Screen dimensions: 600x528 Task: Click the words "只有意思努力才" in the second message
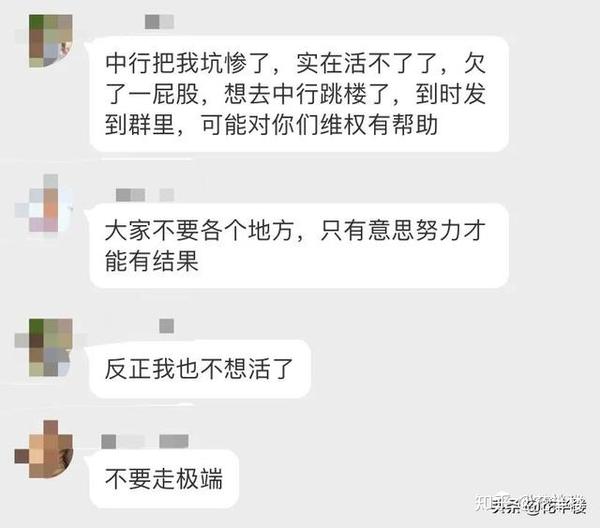click(x=403, y=230)
